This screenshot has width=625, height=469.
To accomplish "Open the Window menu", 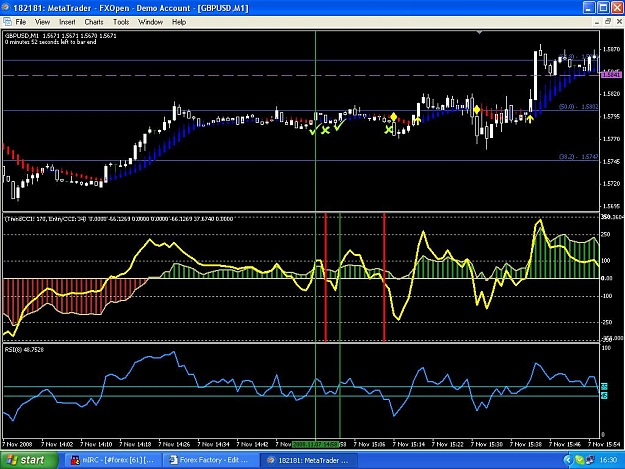I will 150,22.
